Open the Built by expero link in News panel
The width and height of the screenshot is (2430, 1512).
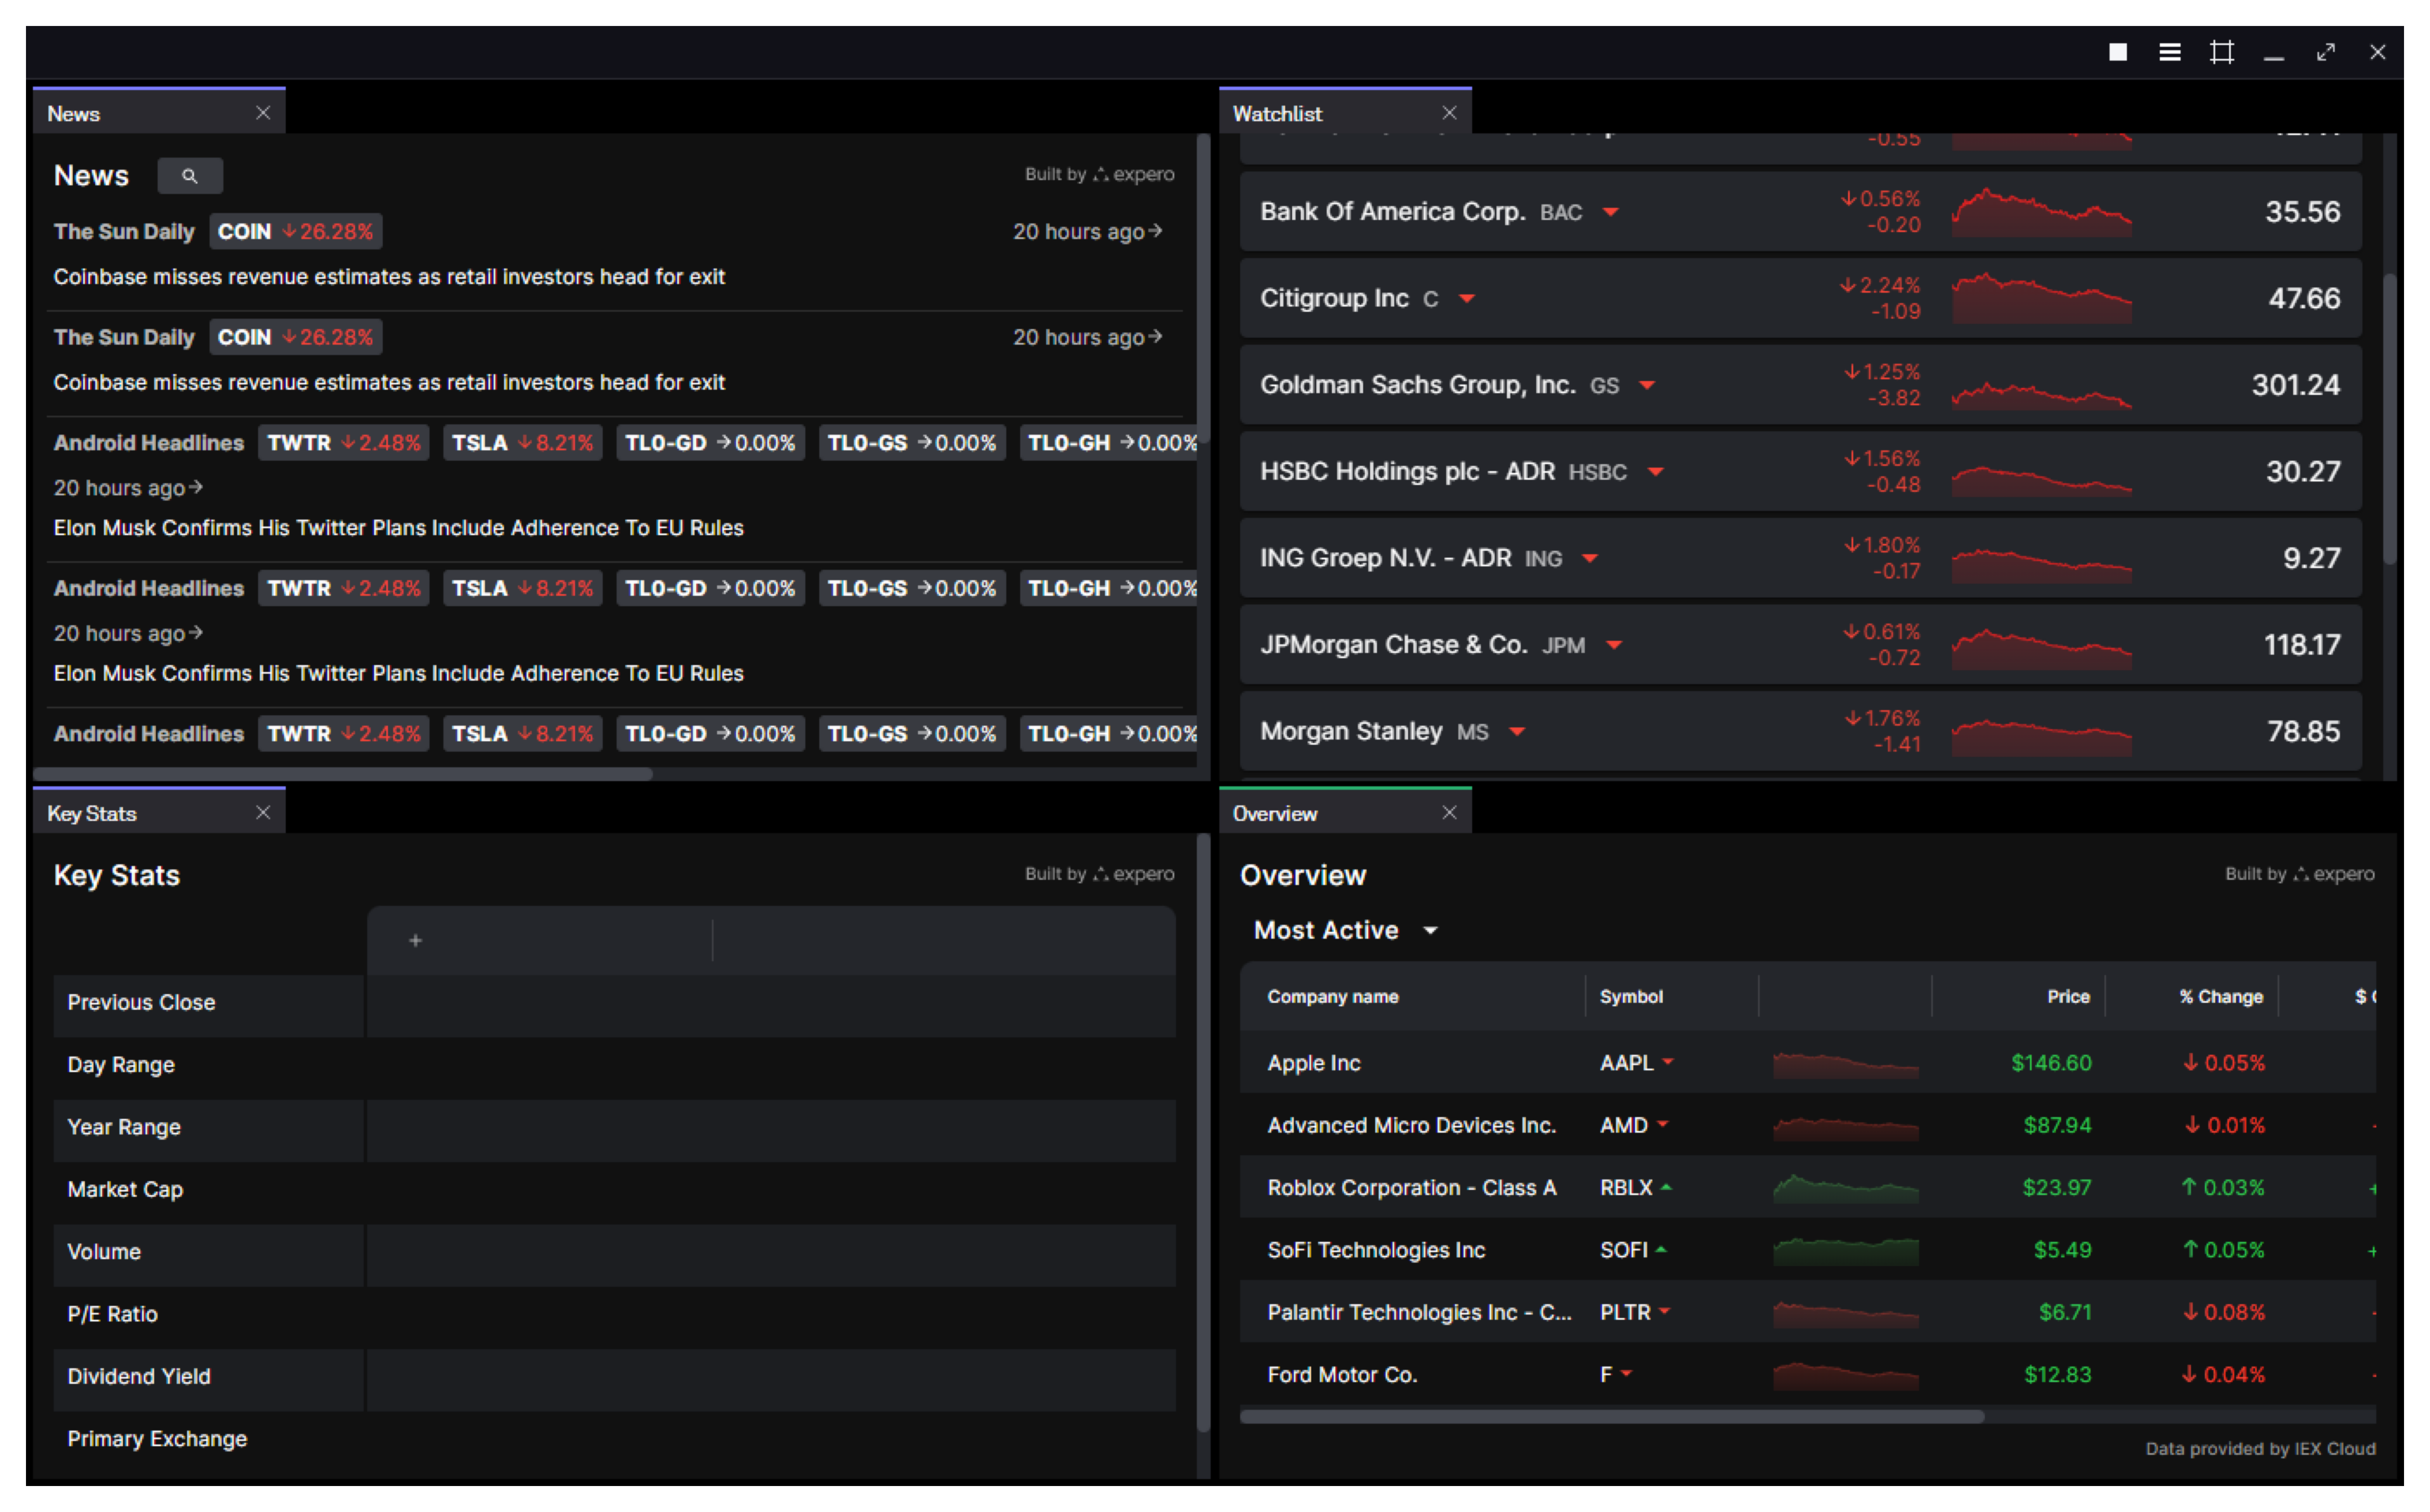1099,174
